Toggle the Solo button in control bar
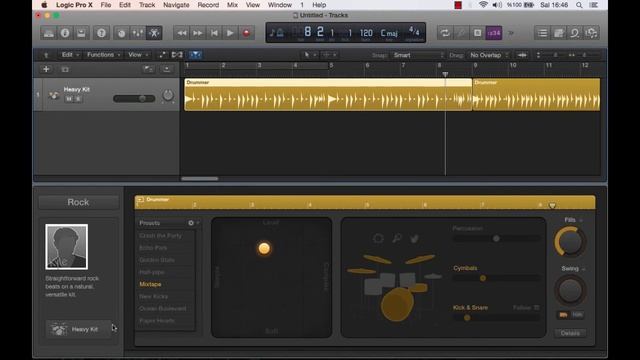This screenshot has height=360, width=640. pos(477,33)
